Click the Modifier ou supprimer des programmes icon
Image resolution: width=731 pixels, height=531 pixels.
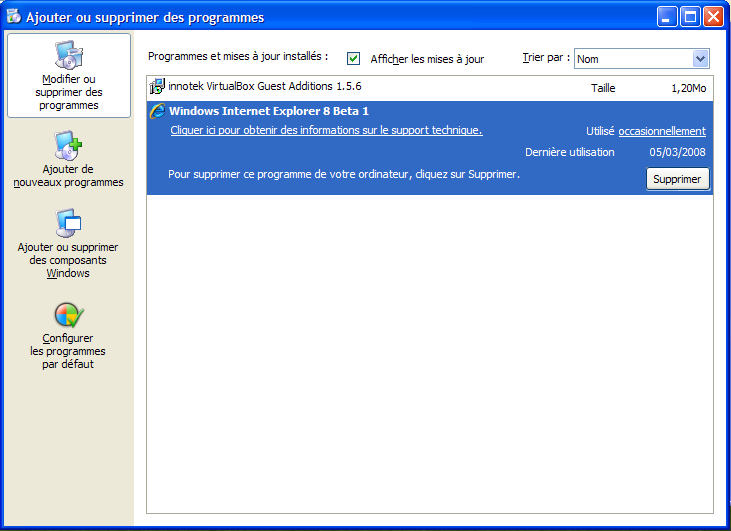pyautogui.click(x=68, y=56)
